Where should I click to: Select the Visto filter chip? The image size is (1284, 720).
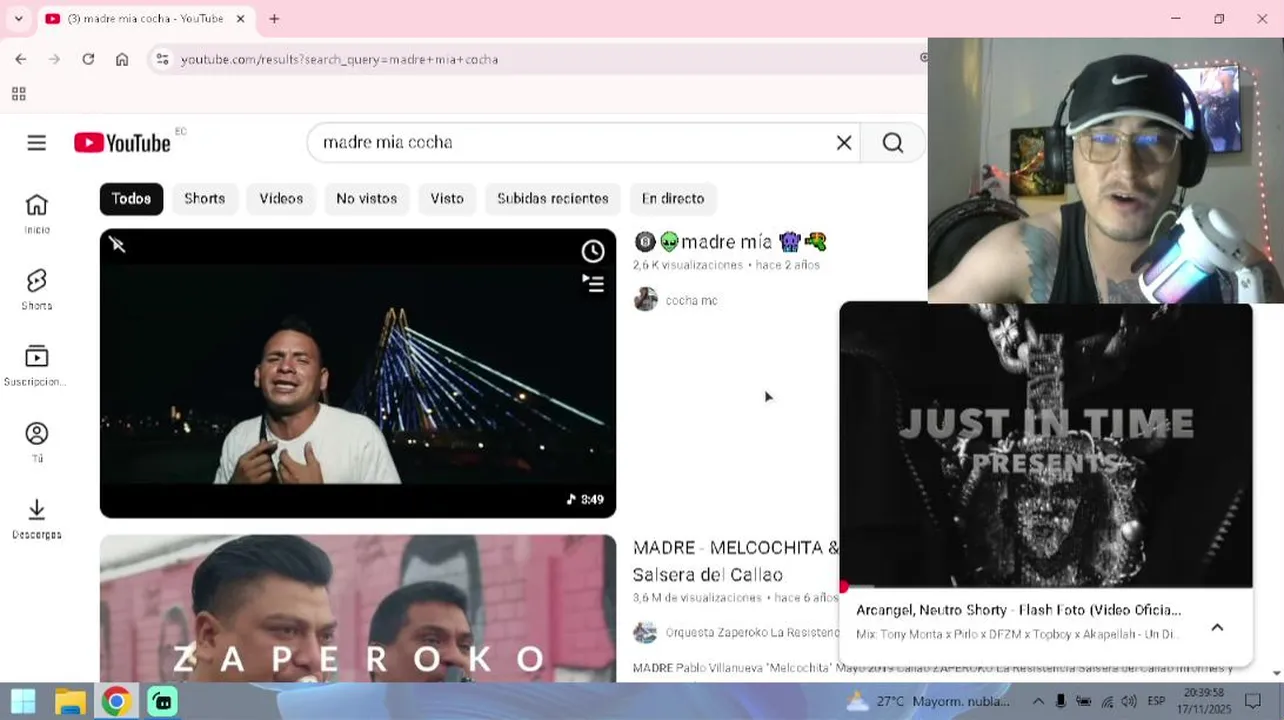447,199
